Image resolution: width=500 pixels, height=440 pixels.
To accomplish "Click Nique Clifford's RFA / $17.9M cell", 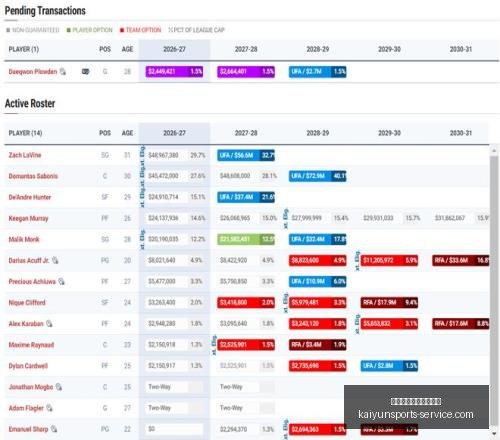I will 389,303.
